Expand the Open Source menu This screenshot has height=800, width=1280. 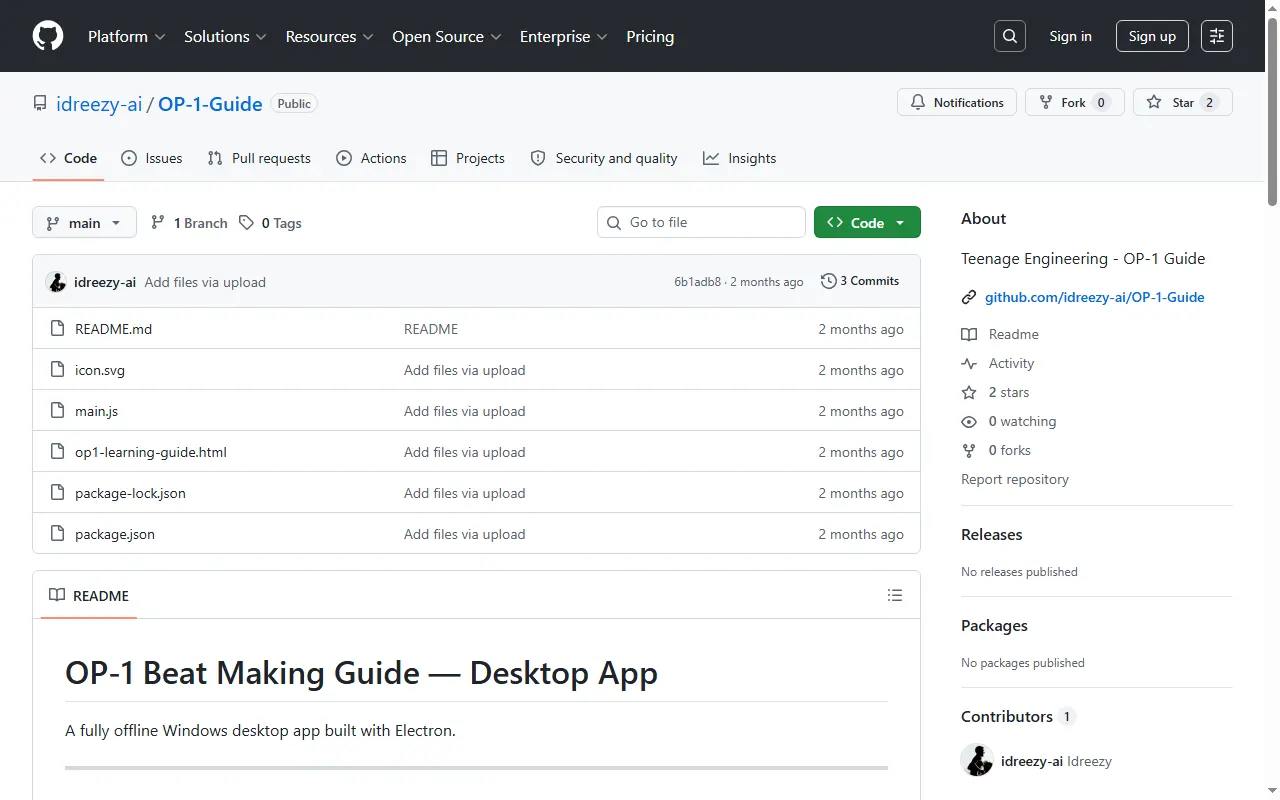pyautogui.click(x=447, y=36)
